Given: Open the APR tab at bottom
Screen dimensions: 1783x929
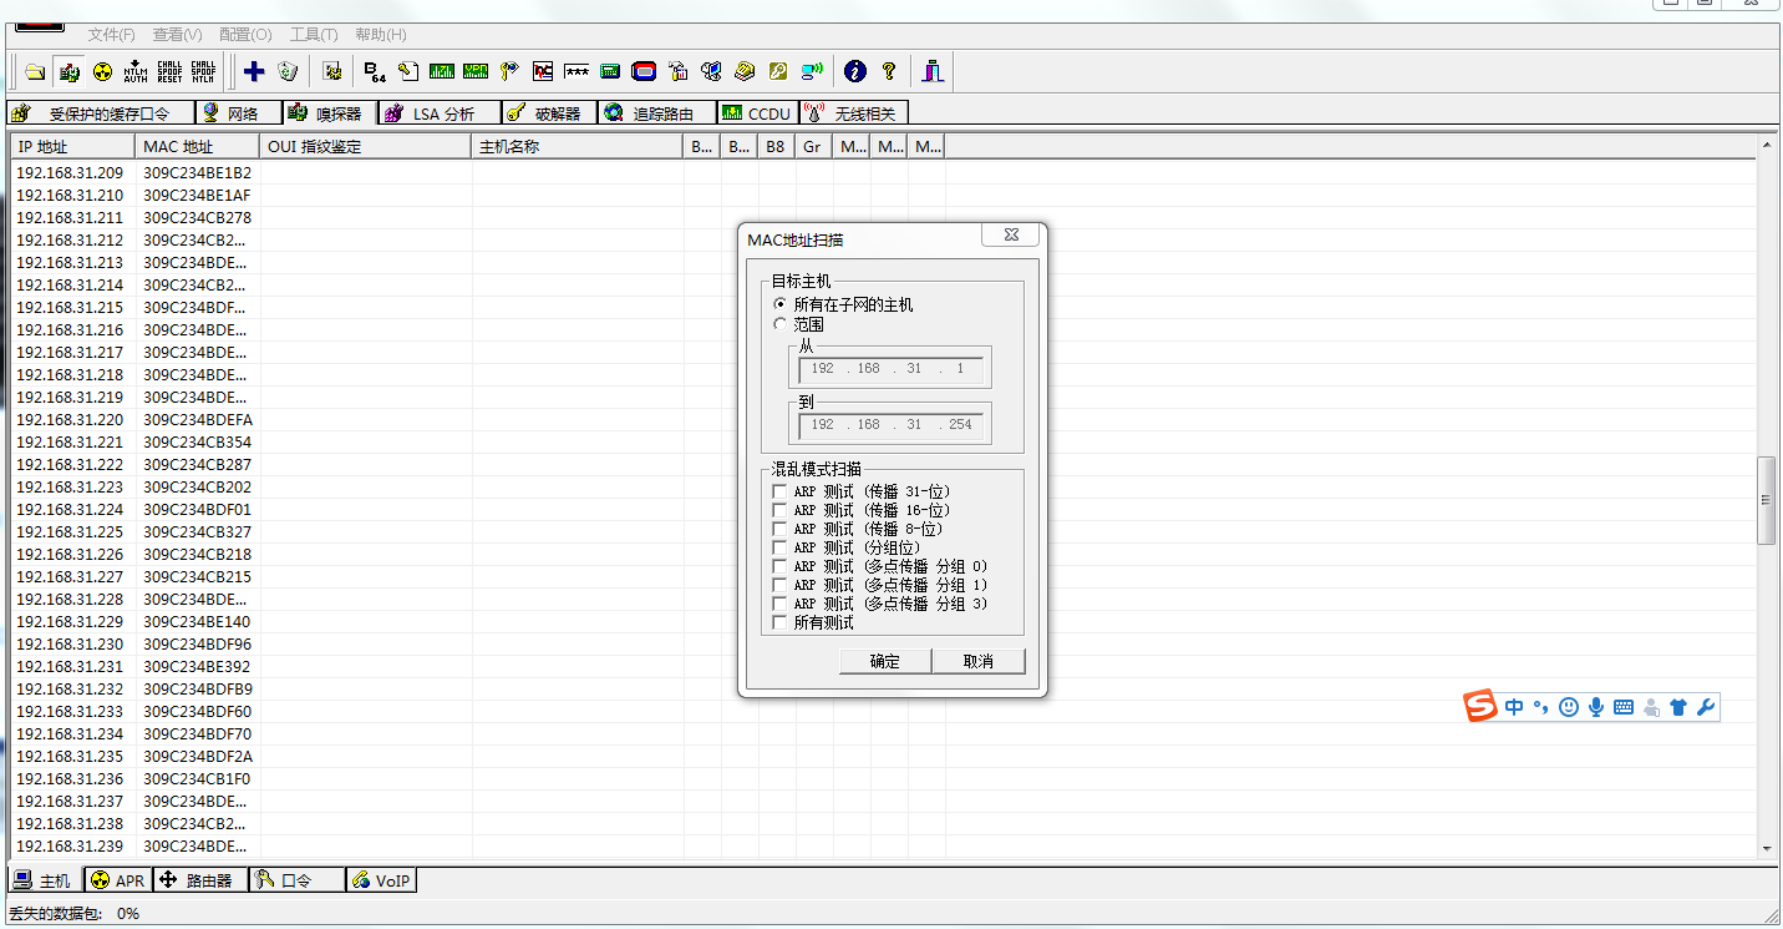Looking at the screenshot, I should 118,880.
